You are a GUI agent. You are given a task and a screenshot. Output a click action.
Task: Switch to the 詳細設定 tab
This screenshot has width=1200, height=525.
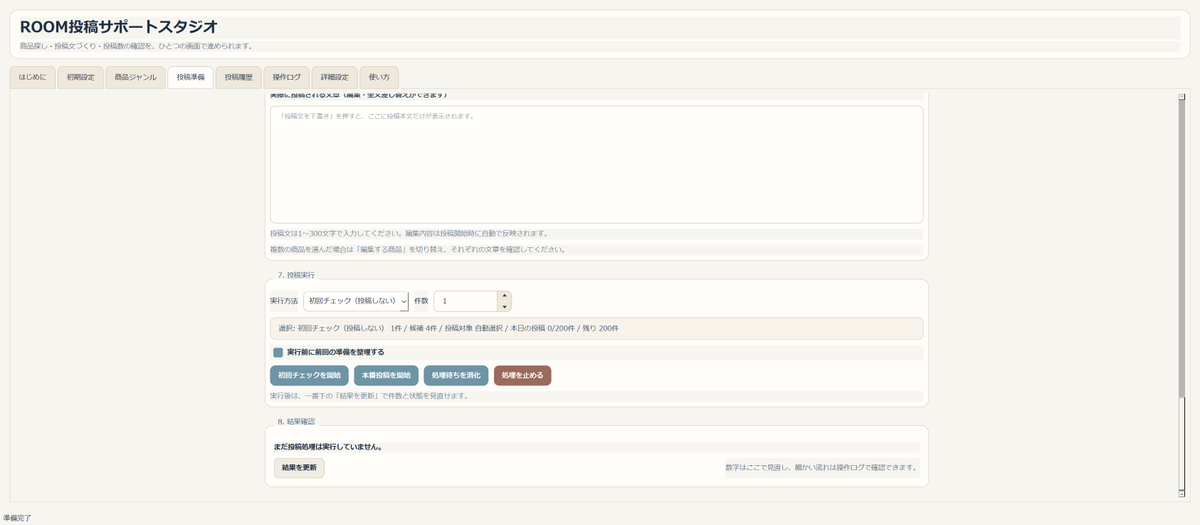pyautogui.click(x=335, y=77)
